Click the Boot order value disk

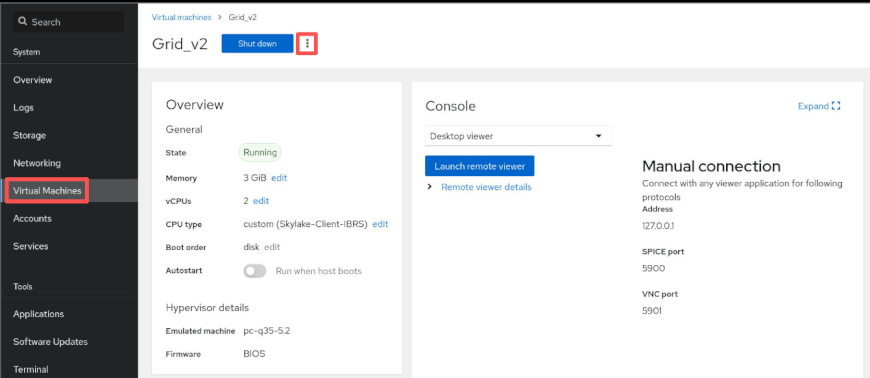pos(251,247)
